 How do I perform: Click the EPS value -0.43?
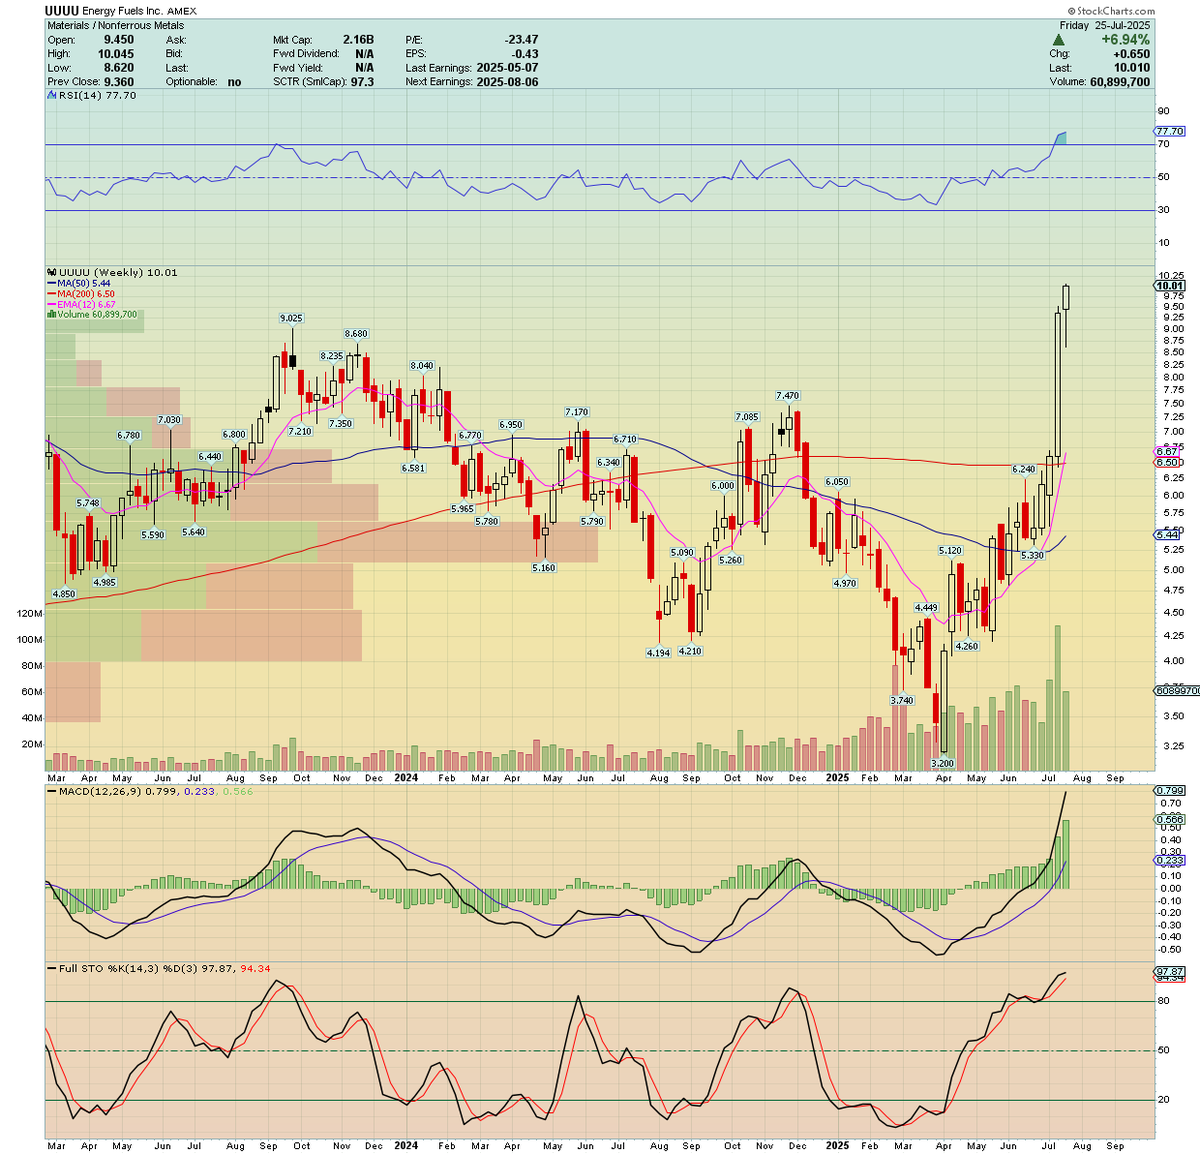point(525,54)
